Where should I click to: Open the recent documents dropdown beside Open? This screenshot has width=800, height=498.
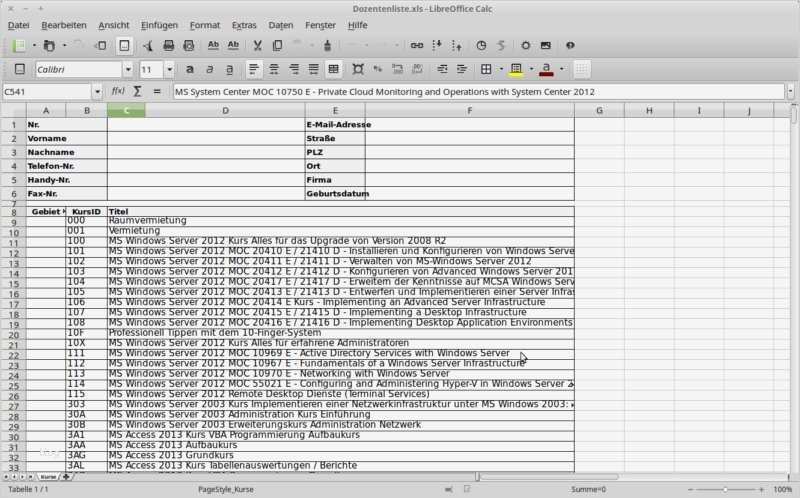(x=64, y=46)
